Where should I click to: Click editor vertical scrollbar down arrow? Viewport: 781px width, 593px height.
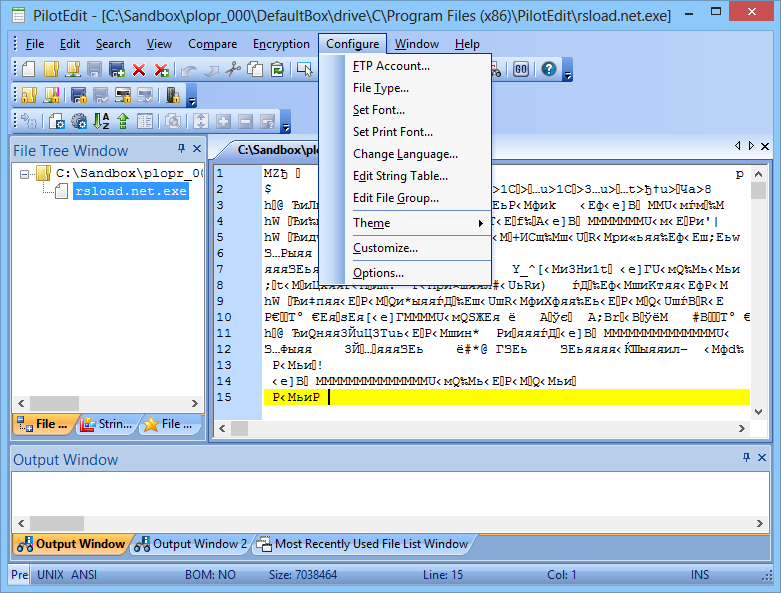click(x=759, y=411)
